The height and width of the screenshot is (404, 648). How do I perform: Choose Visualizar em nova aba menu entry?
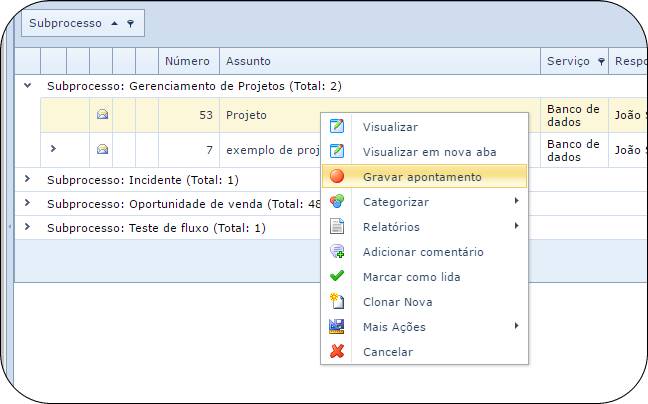pyautogui.click(x=424, y=152)
